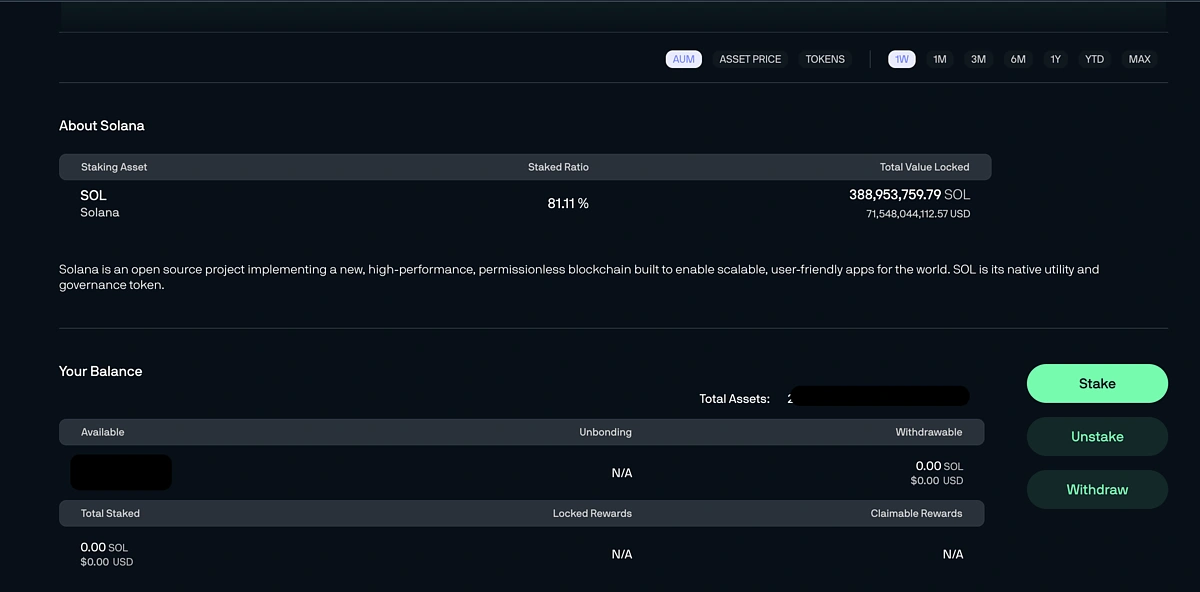Click the Unbonding column header
The height and width of the screenshot is (592, 1200).
pos(605,432)
